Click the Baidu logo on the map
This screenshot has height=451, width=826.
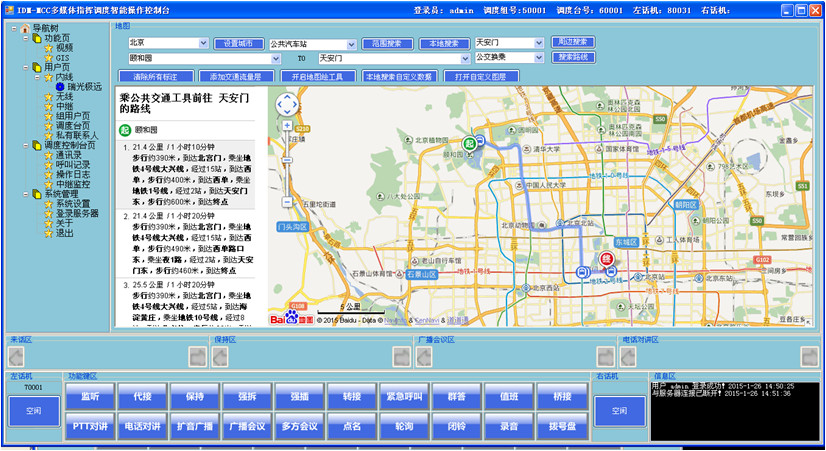pyautogui.click(x=286, y=319)
